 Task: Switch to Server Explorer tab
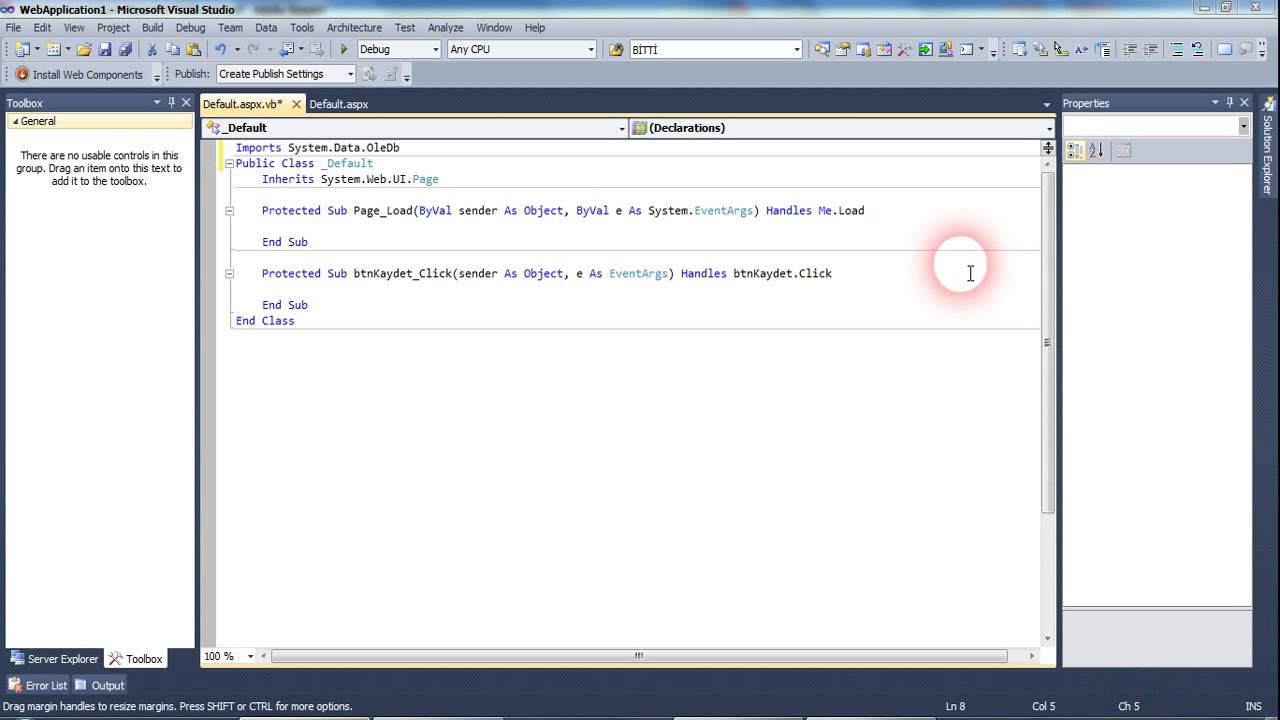[x=54, y=659]
